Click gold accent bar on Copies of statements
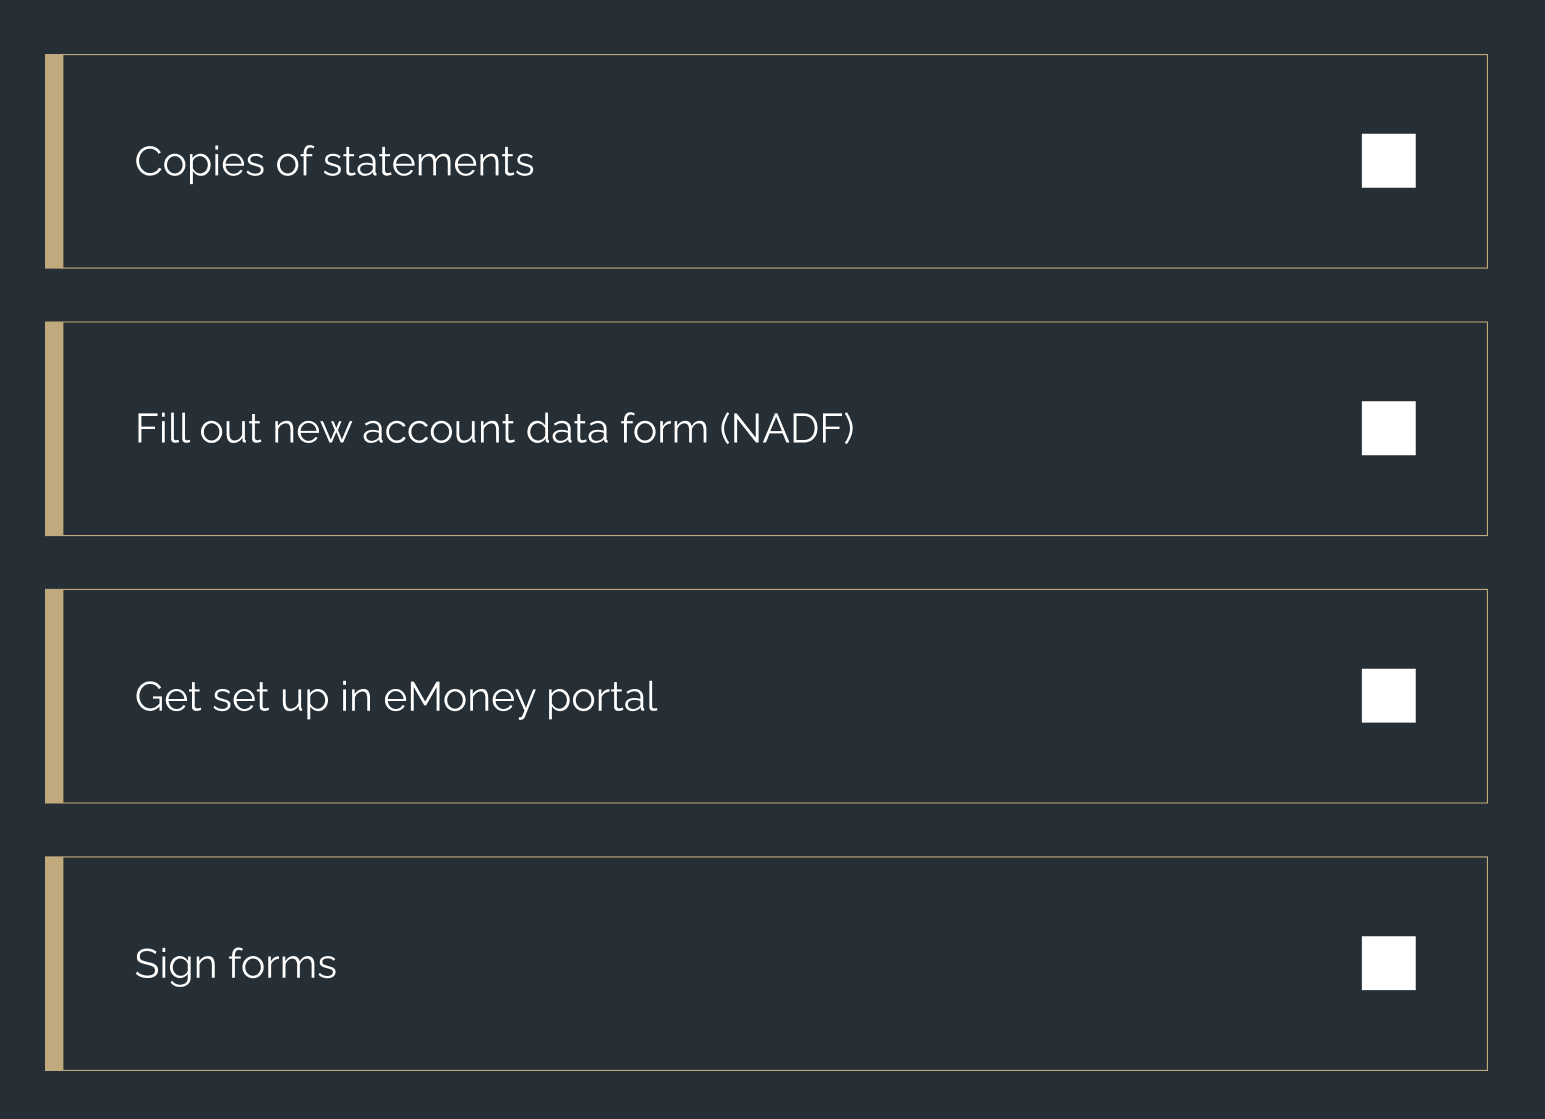The width and height of the screenshot is (1545, 1119). [54, 161]
